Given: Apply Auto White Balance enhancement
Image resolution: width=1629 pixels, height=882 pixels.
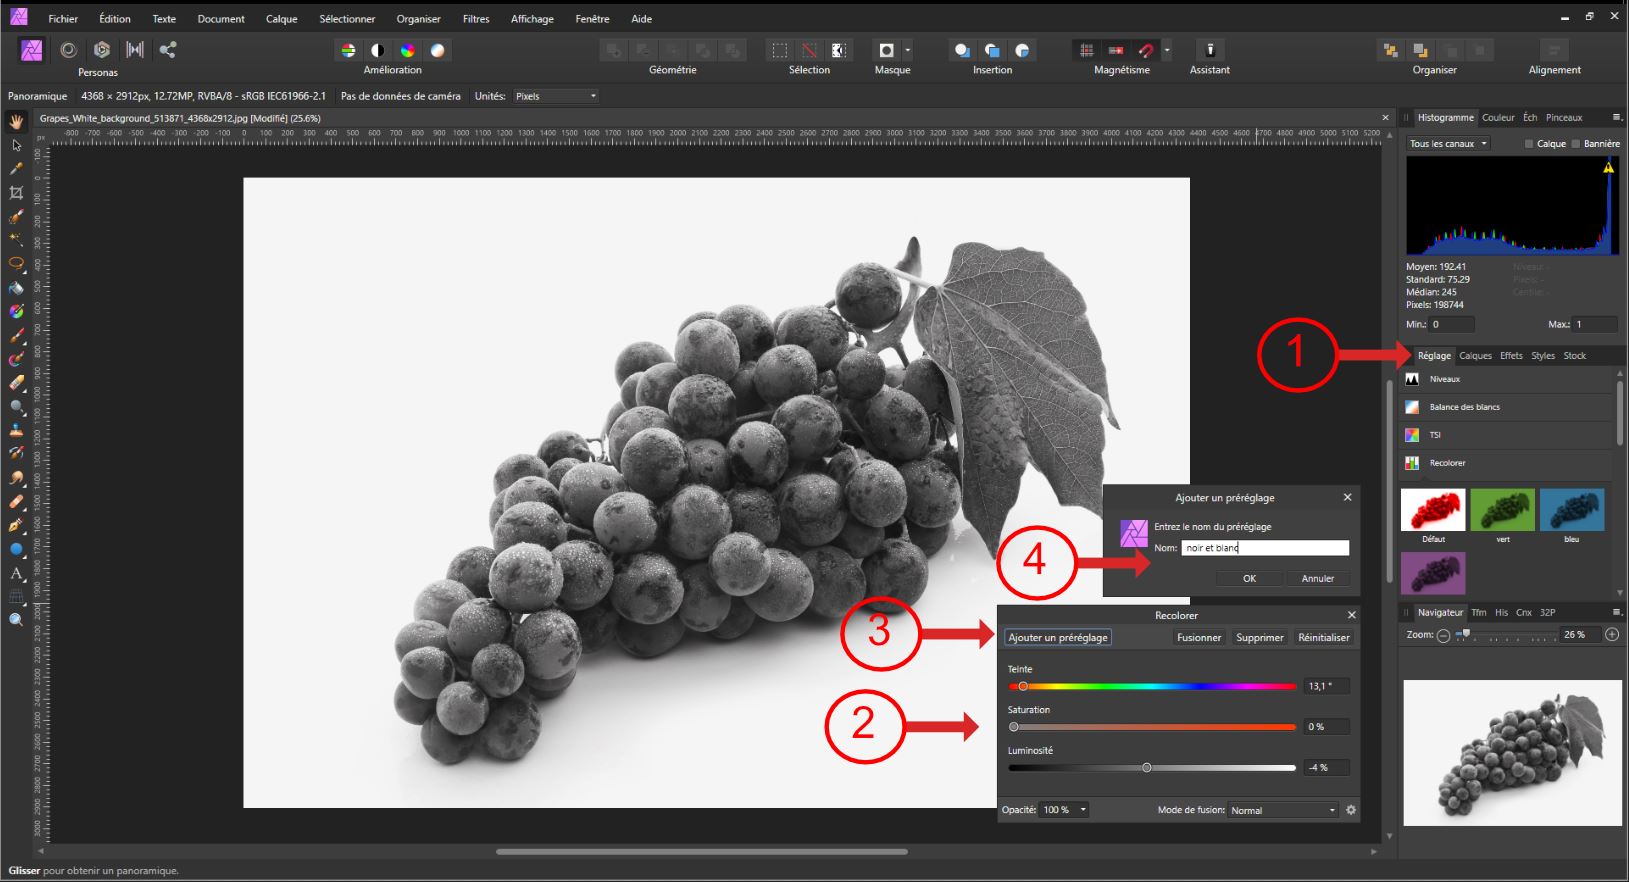Looking at the screenshot, I should (438, 50).
